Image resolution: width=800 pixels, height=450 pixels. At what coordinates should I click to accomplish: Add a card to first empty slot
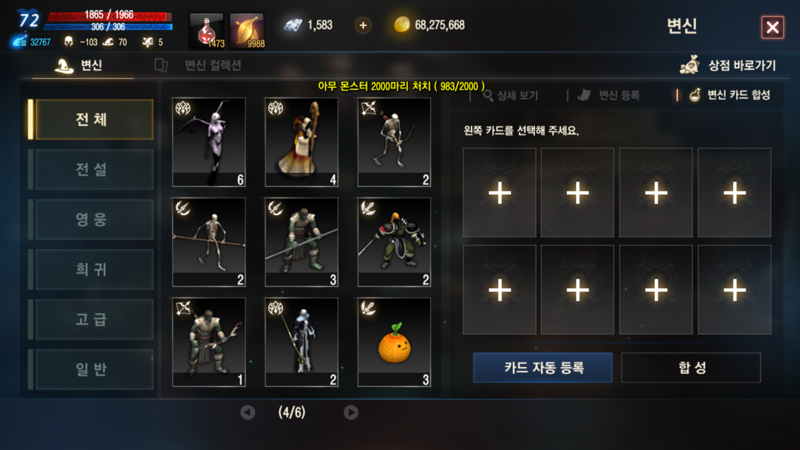[499, 192]
